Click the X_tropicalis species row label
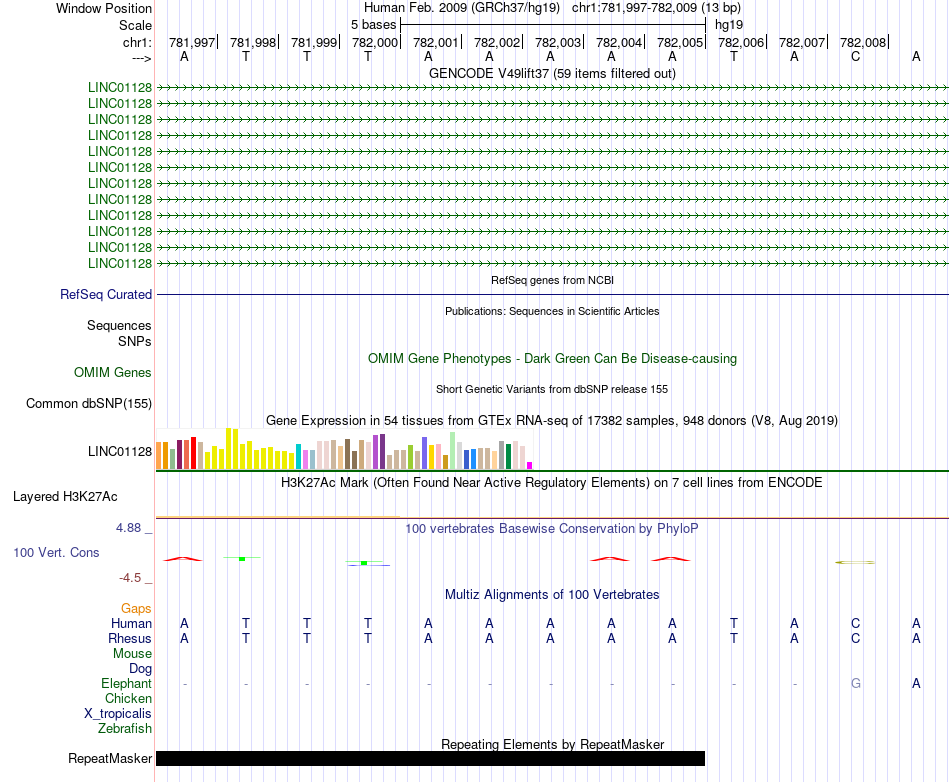This screenshot has height=782, width=950. click(x=118, y=714)
